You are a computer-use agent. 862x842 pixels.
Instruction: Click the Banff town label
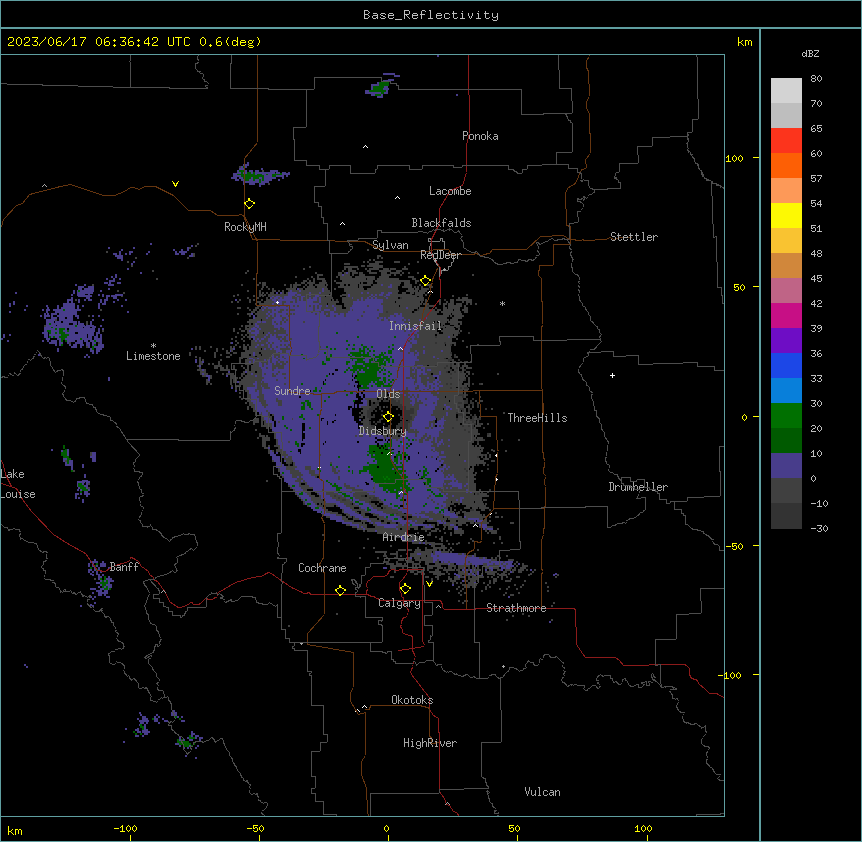point(124,567)
